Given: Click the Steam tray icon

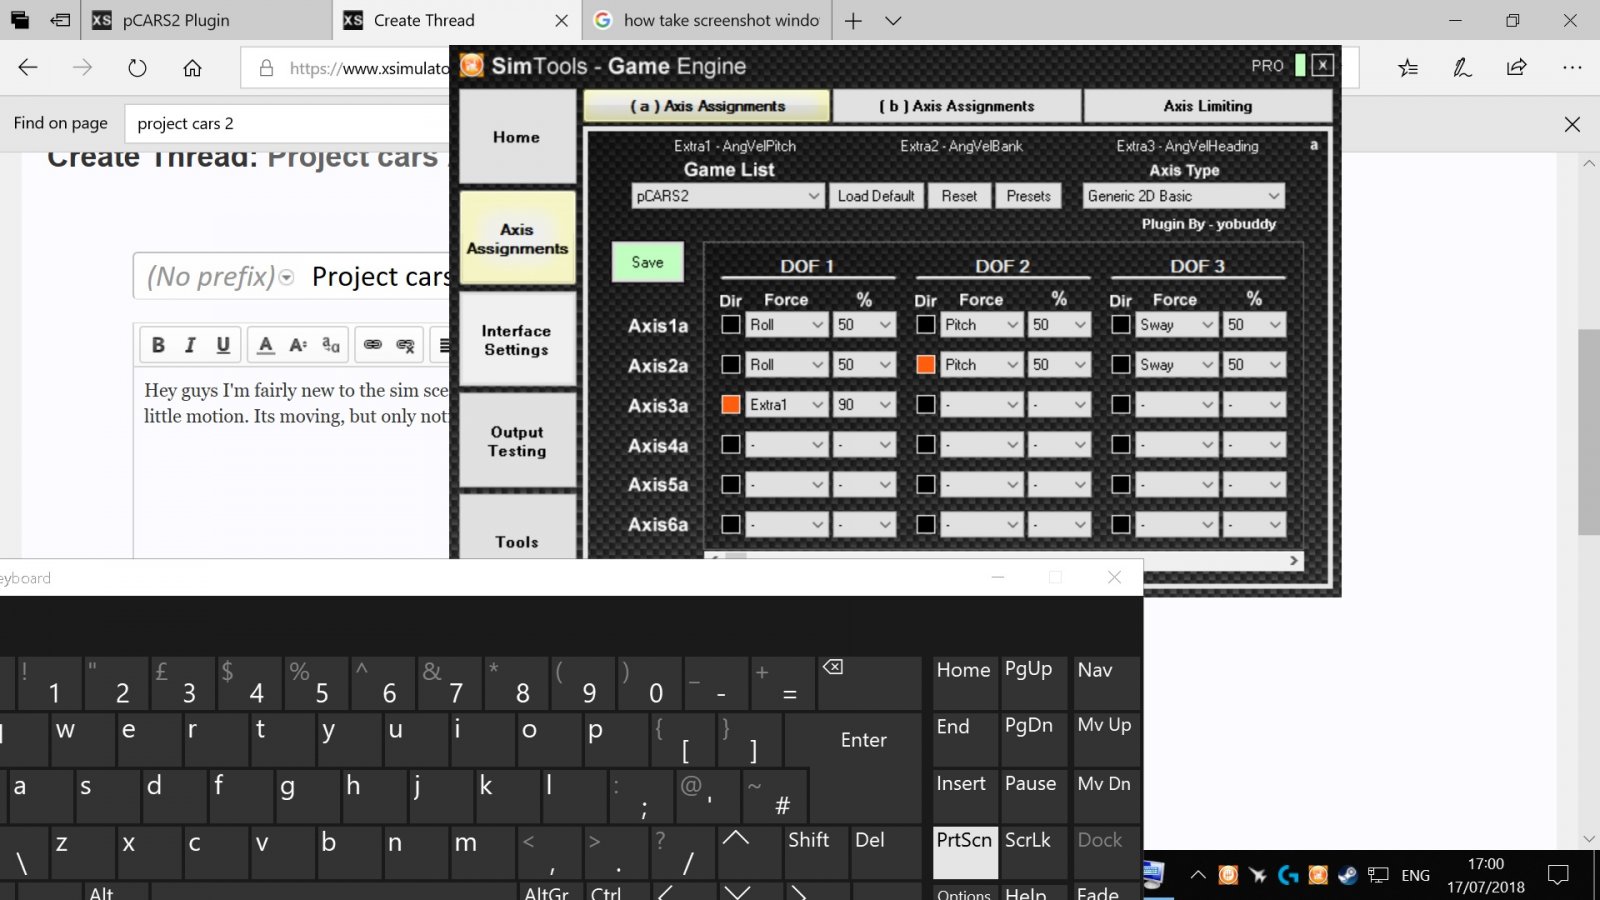Looking at the screenshot, I should point(1348,875).
